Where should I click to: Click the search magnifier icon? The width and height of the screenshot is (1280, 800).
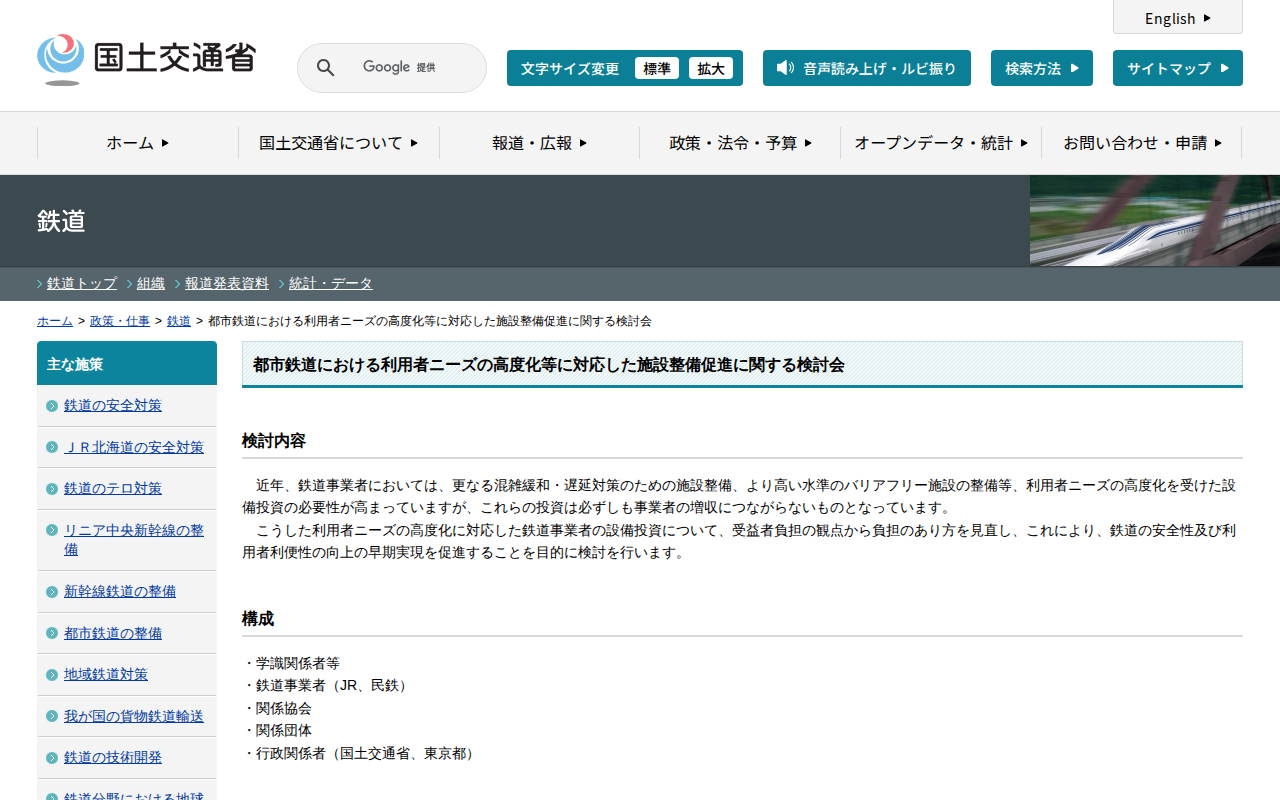[325, 68]
